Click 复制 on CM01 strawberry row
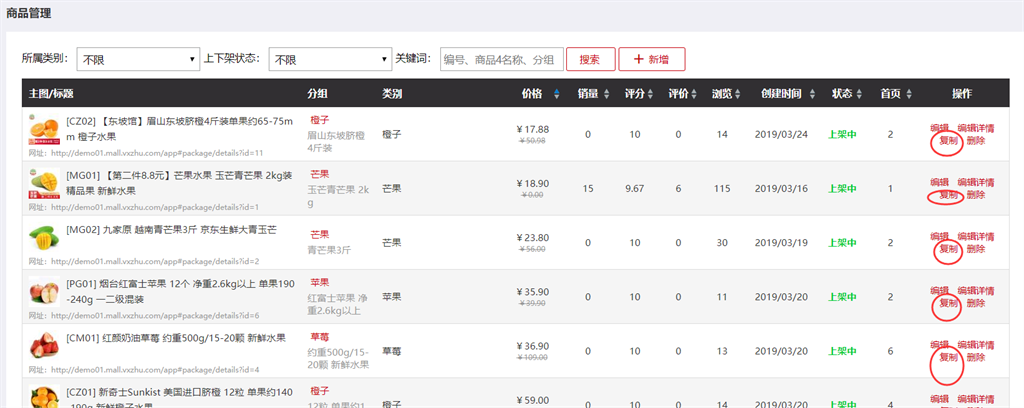1024x408 pixels. [946, 357]
